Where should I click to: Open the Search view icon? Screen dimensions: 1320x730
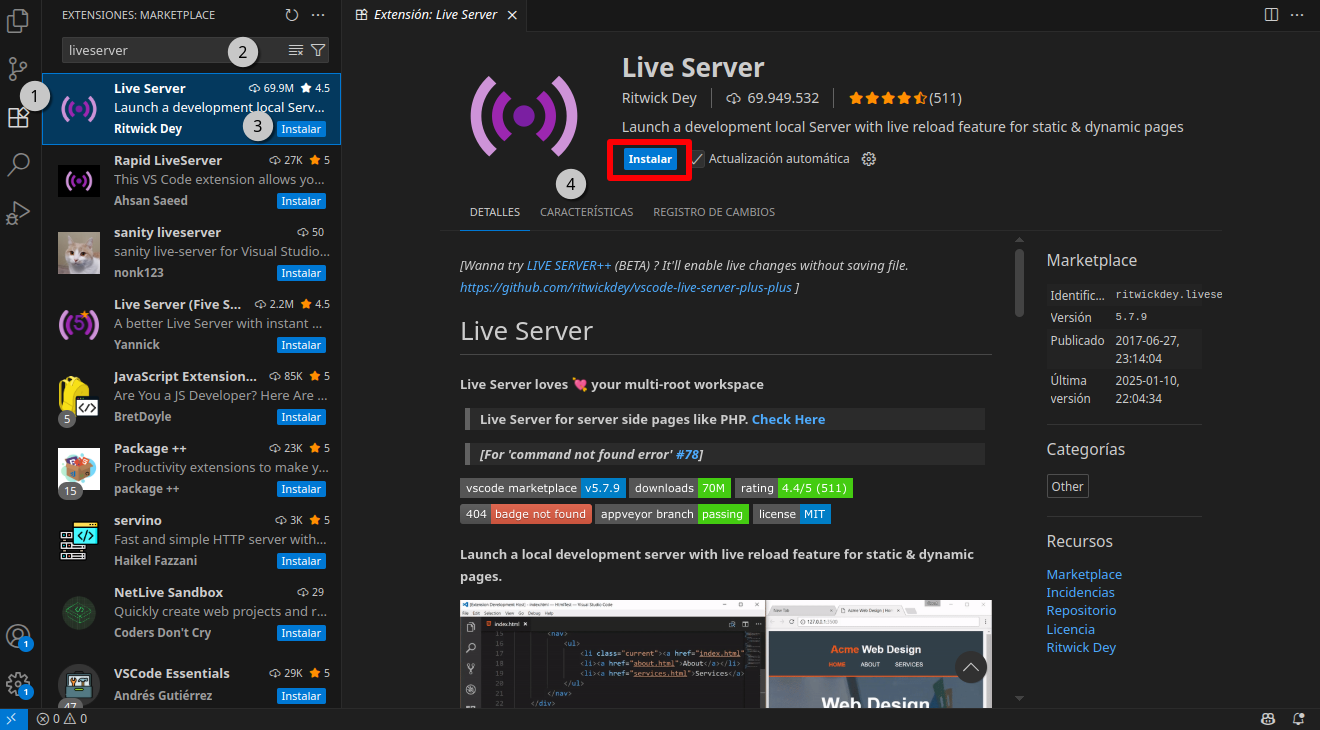click(18, 165)
